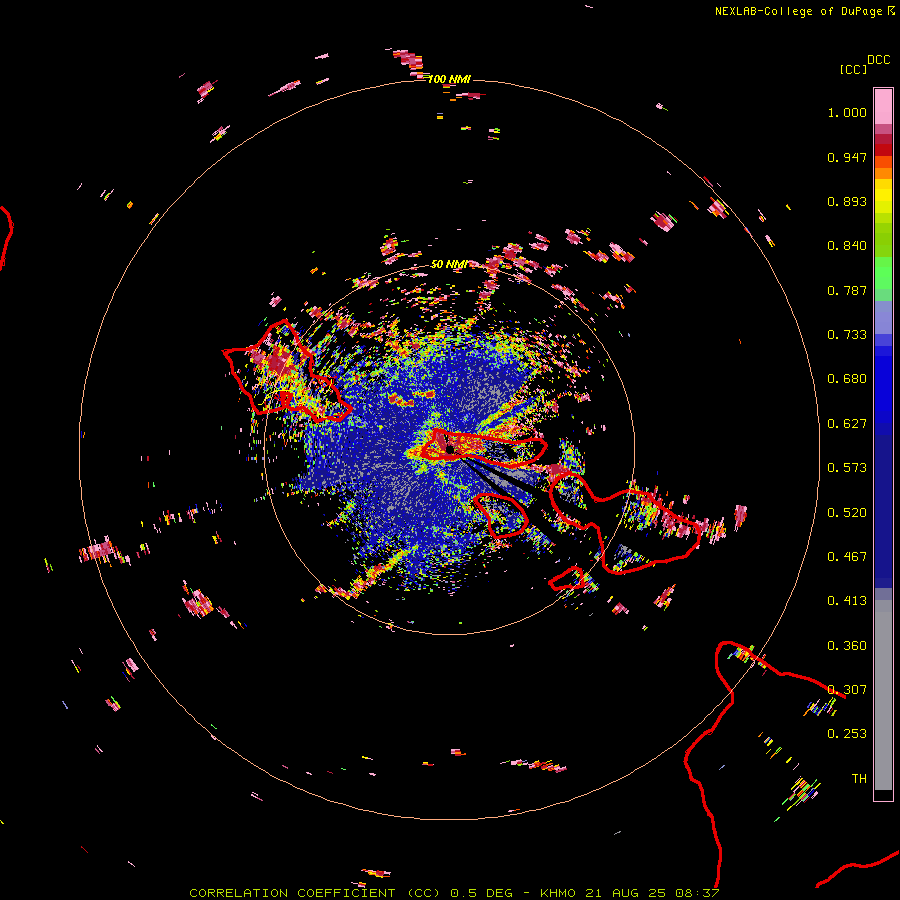Click the 0.787 scale value

click(x=847, y=290)
